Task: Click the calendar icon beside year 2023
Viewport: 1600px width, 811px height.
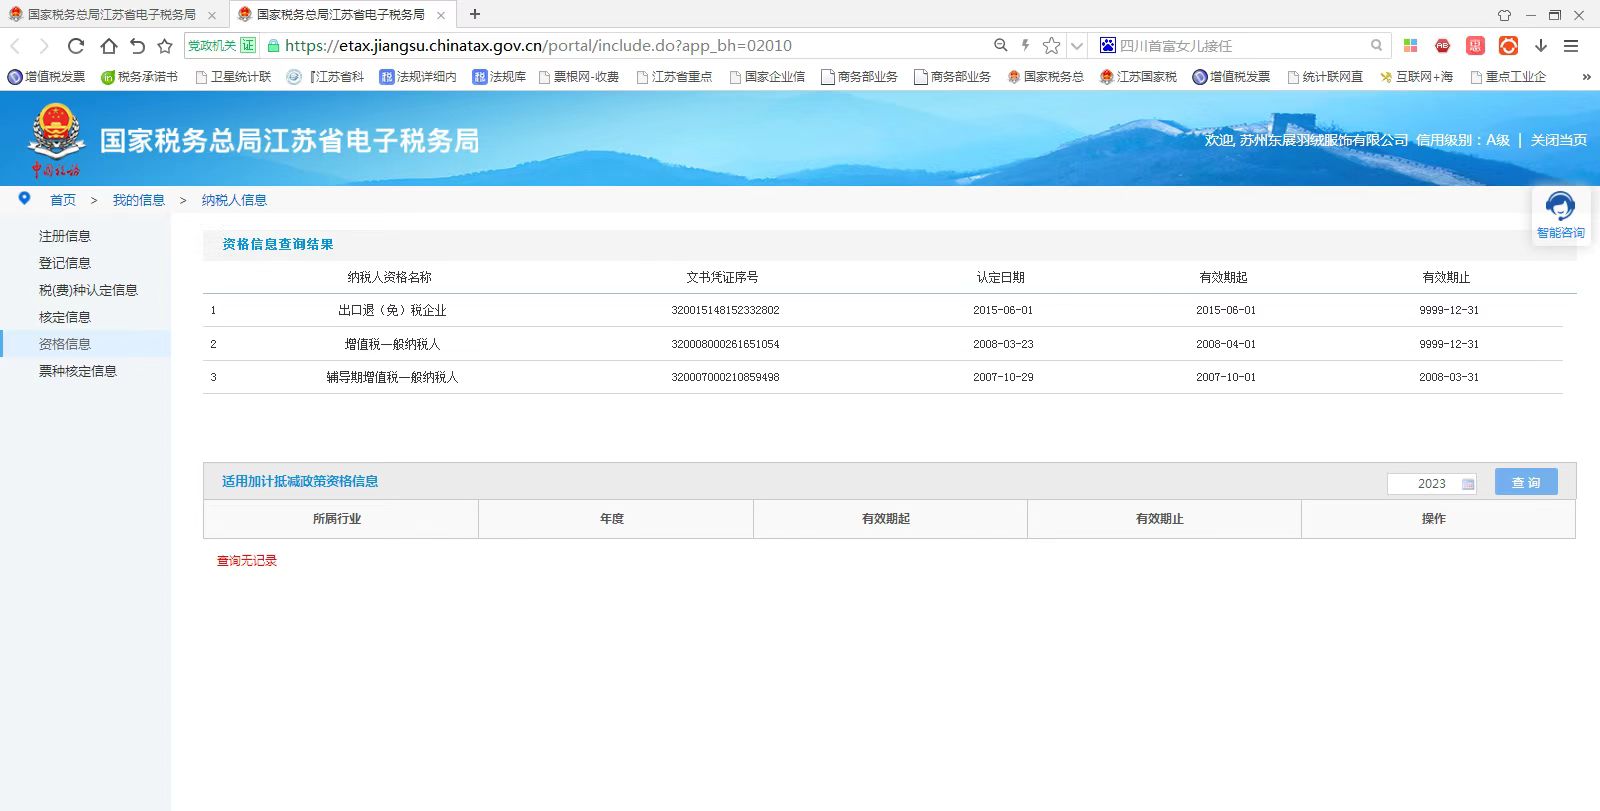Action: [1468, 484]
